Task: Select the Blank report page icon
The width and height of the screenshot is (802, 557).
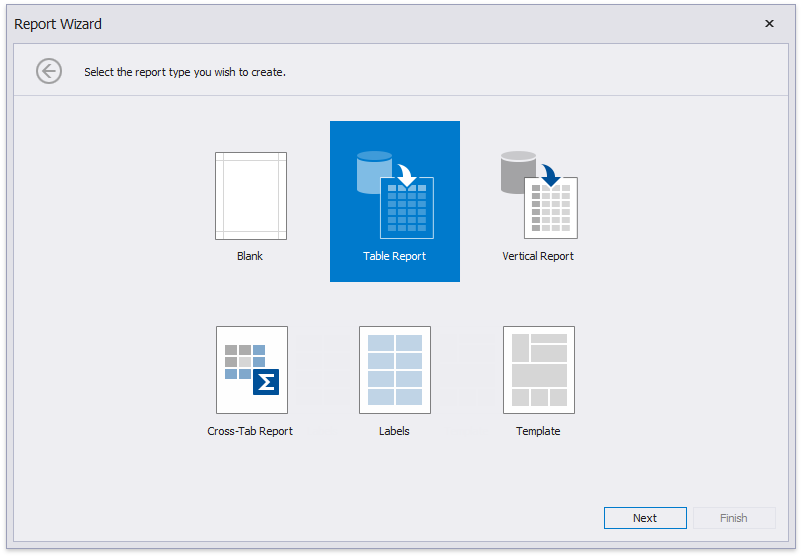Action: pyautogui.click(x=250, y=196)
